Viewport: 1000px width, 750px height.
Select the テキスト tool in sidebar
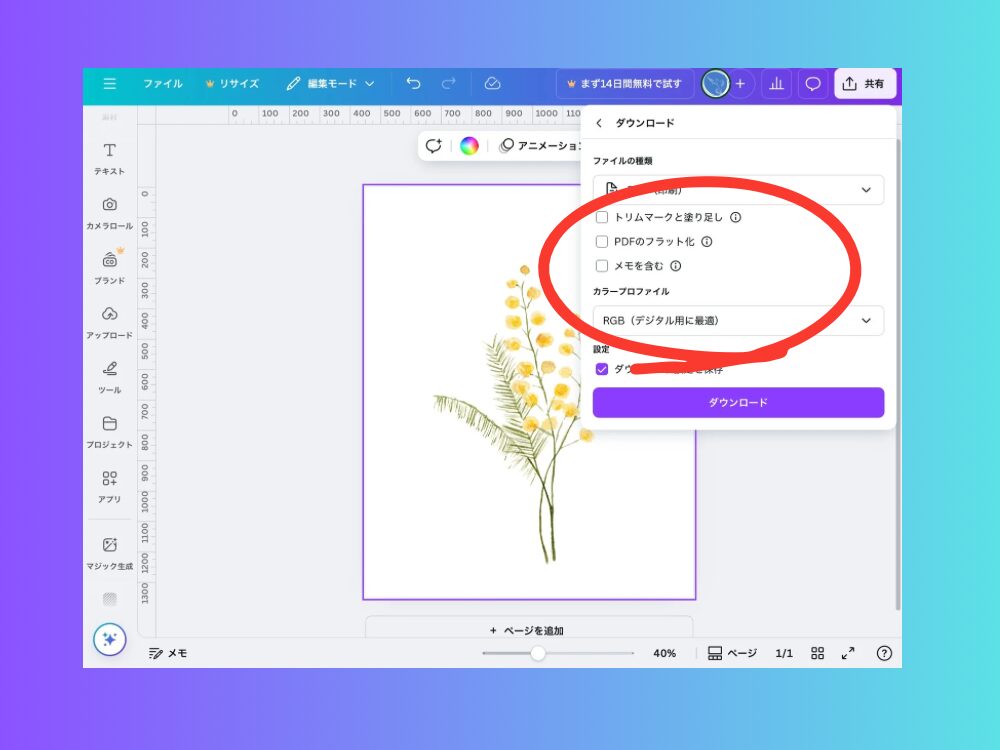tap(110, 158)
